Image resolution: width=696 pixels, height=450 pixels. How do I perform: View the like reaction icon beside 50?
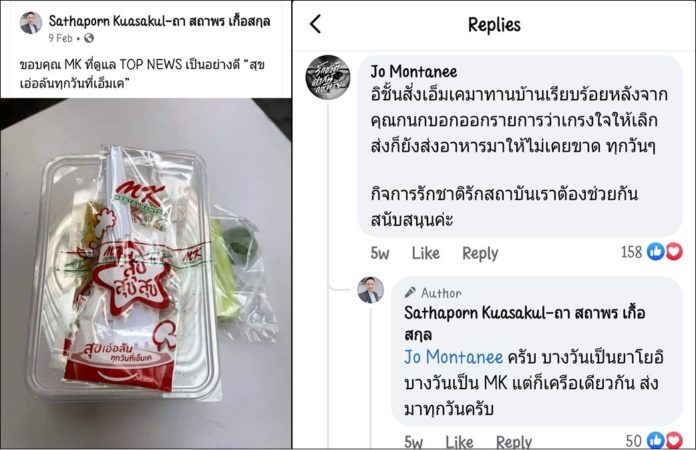pos(655,440)
